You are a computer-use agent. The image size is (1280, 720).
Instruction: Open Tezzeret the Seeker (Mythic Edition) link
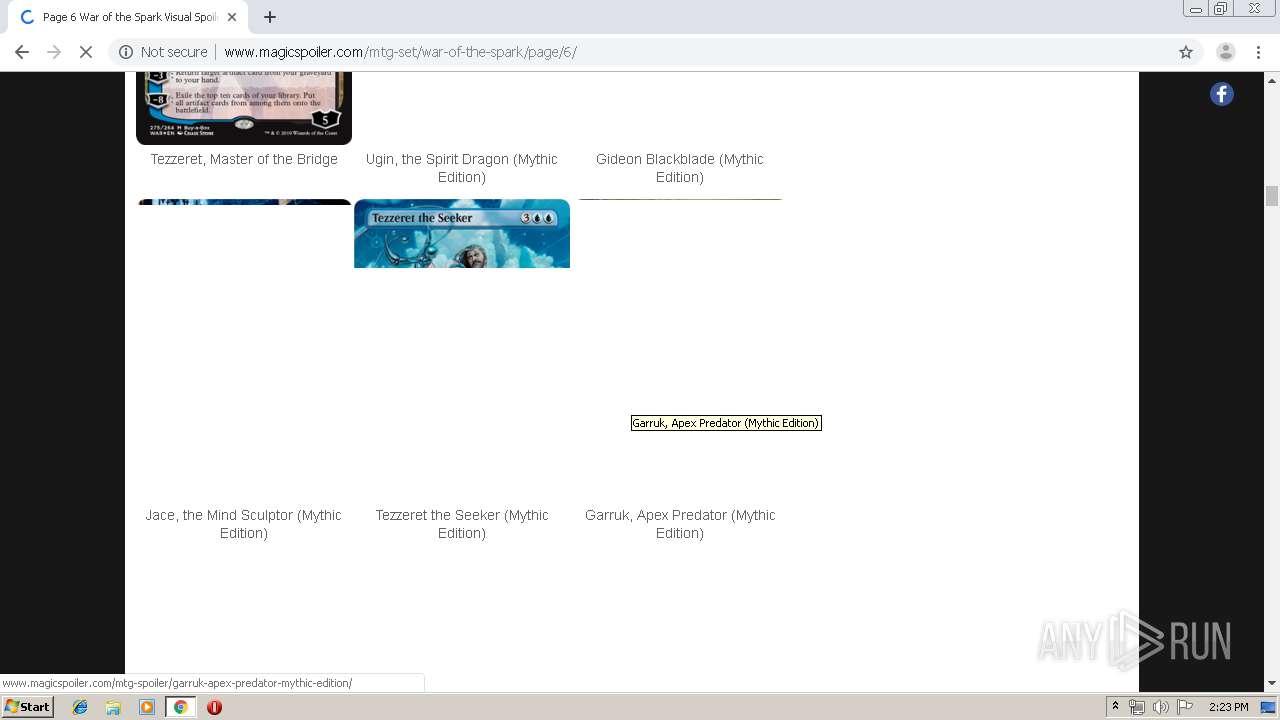tap(462, 524)
